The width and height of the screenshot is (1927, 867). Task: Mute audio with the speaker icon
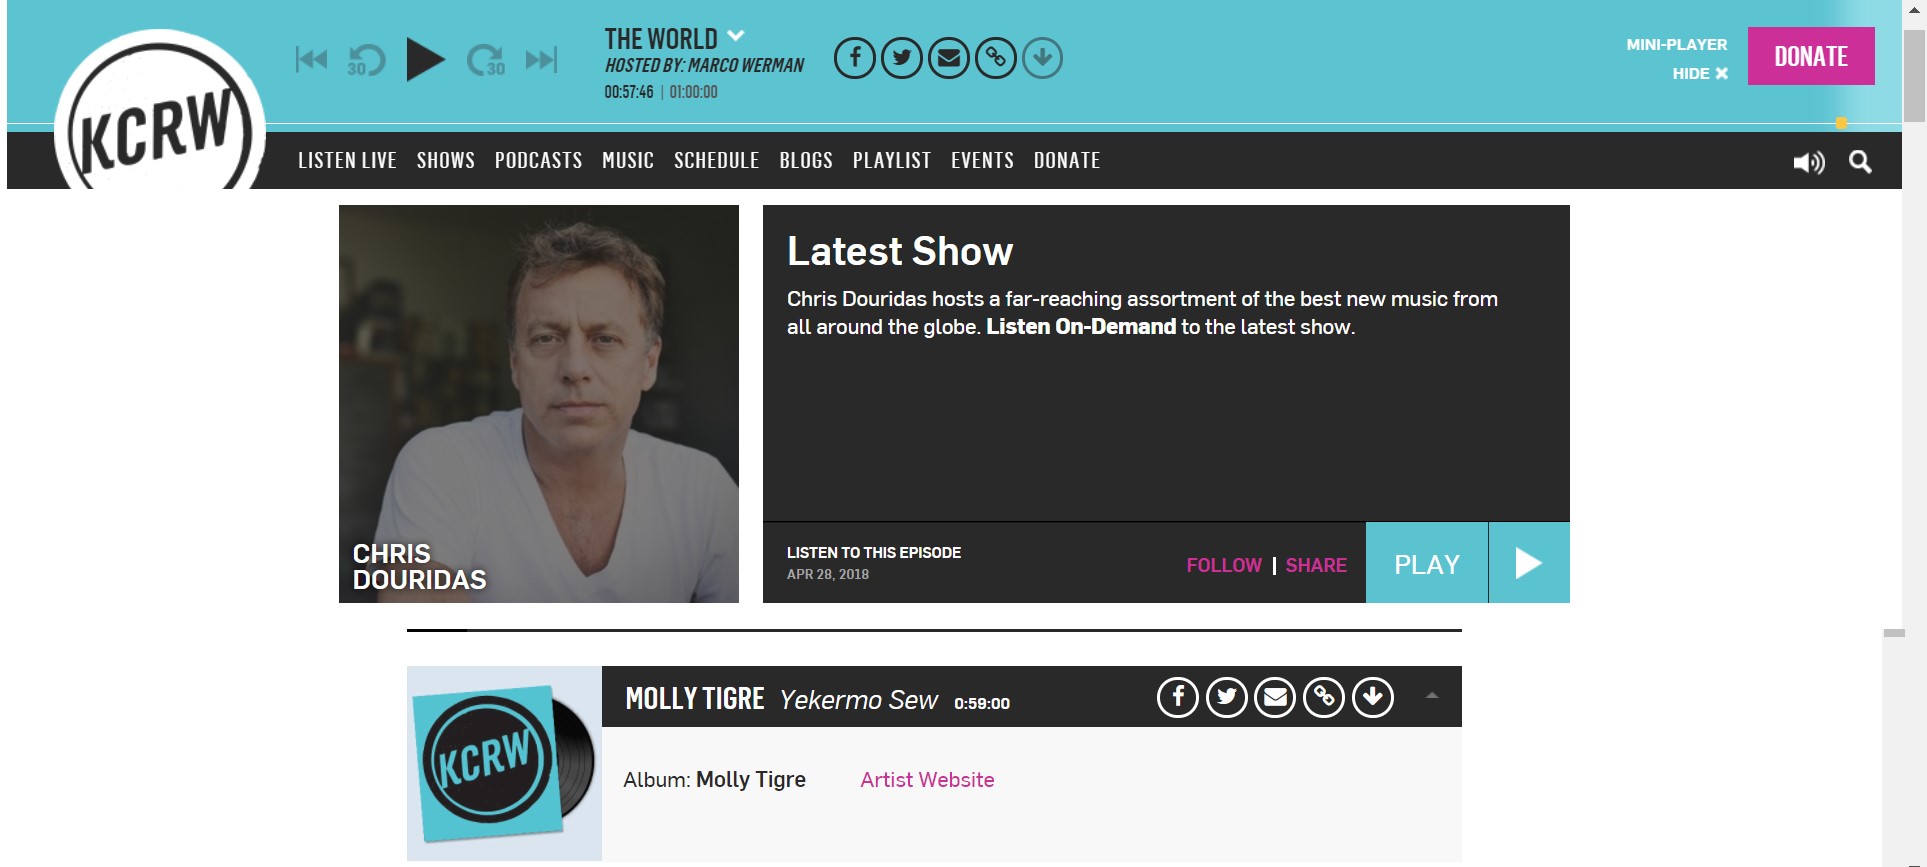1809,162
